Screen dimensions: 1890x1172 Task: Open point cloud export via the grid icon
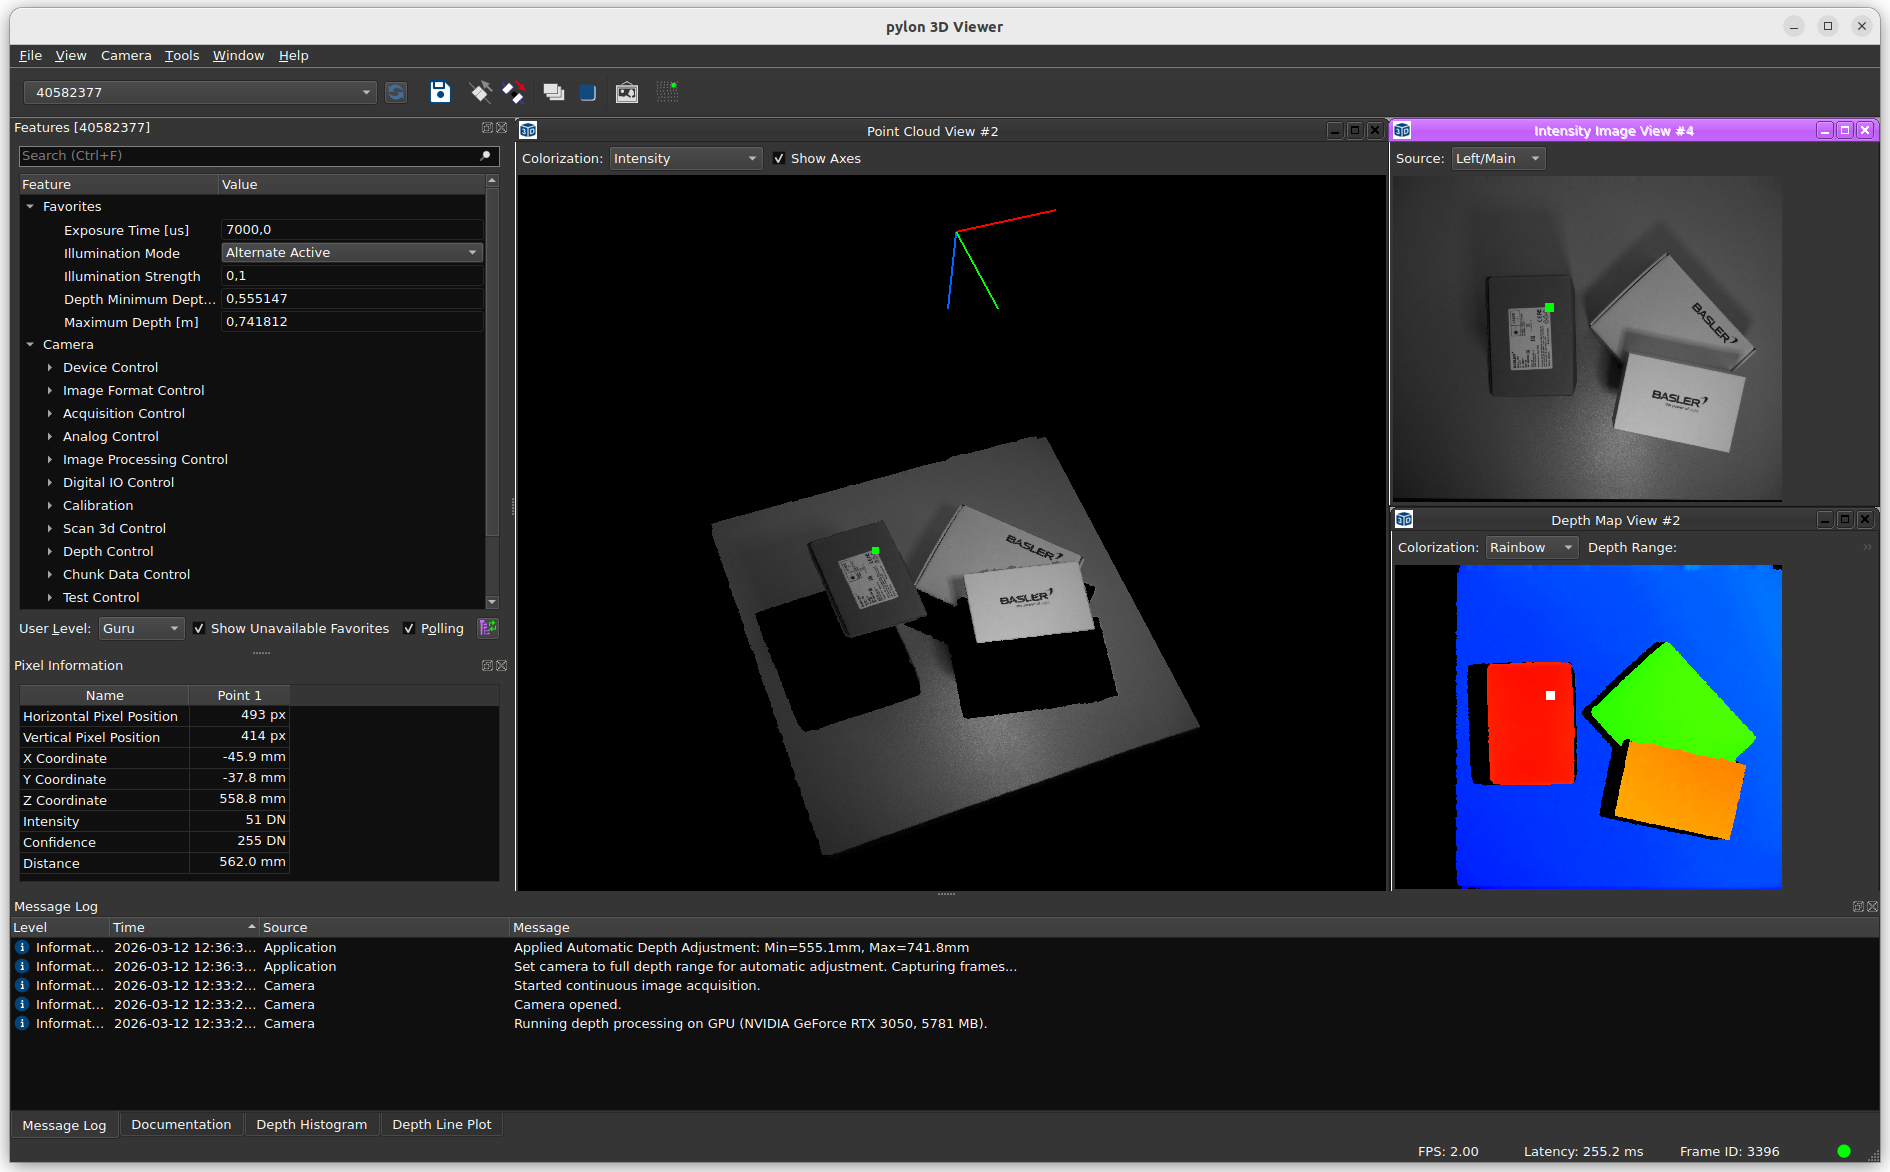tap(667, 92)
